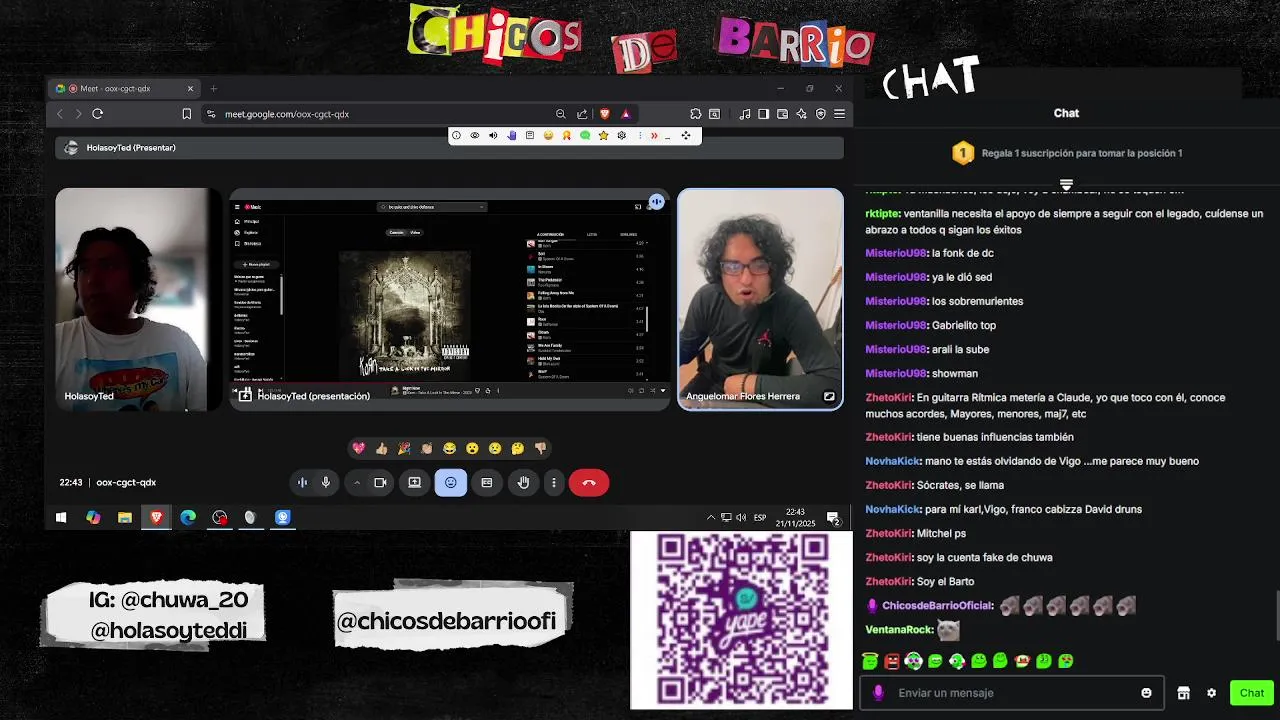This screenshot has height=720, width=1280.
Task: Open the chat shop storefront icon
Action: click(x=1183, y=693)
